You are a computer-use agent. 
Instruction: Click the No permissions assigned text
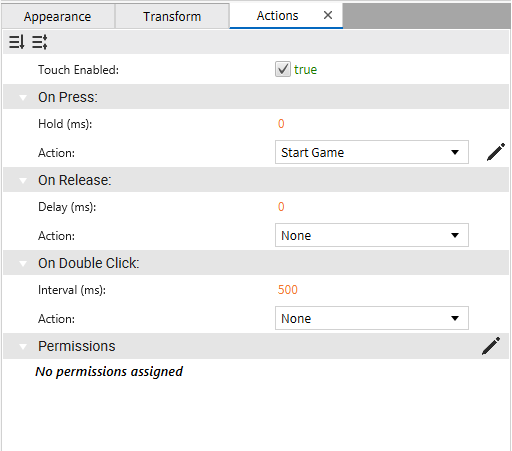109,371
